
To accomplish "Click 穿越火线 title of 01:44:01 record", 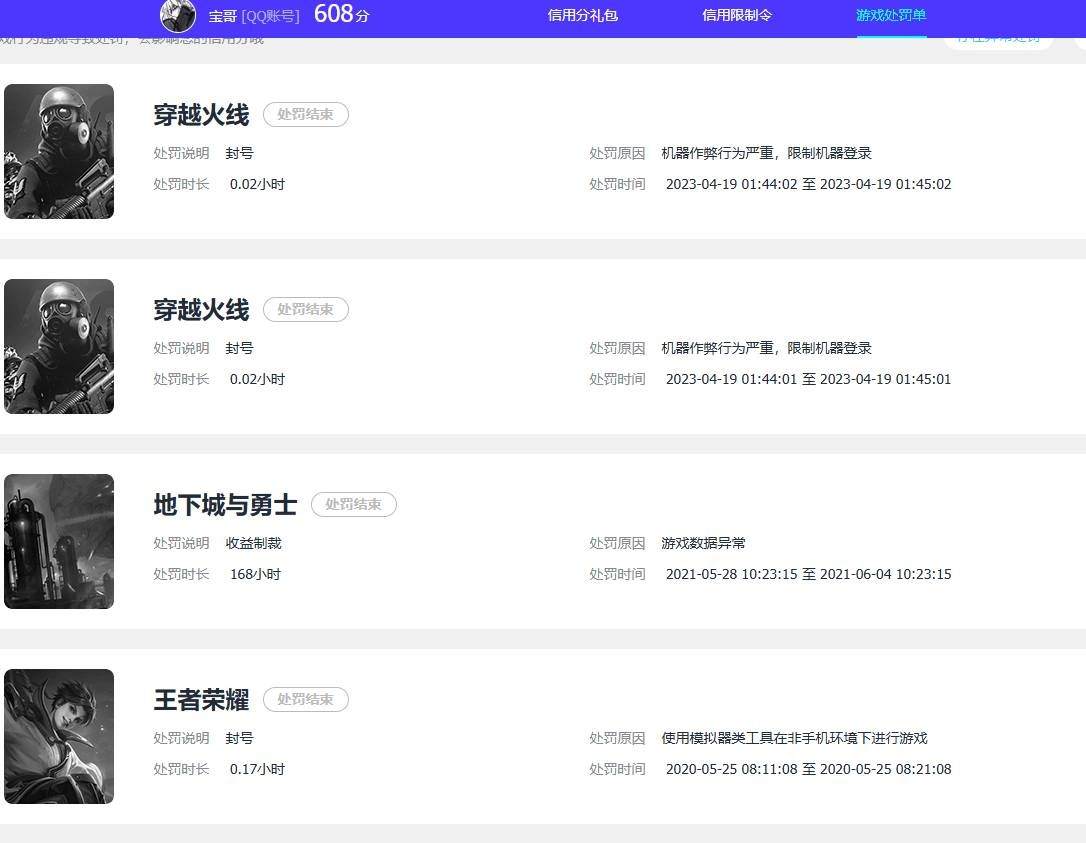I will 201,310.
